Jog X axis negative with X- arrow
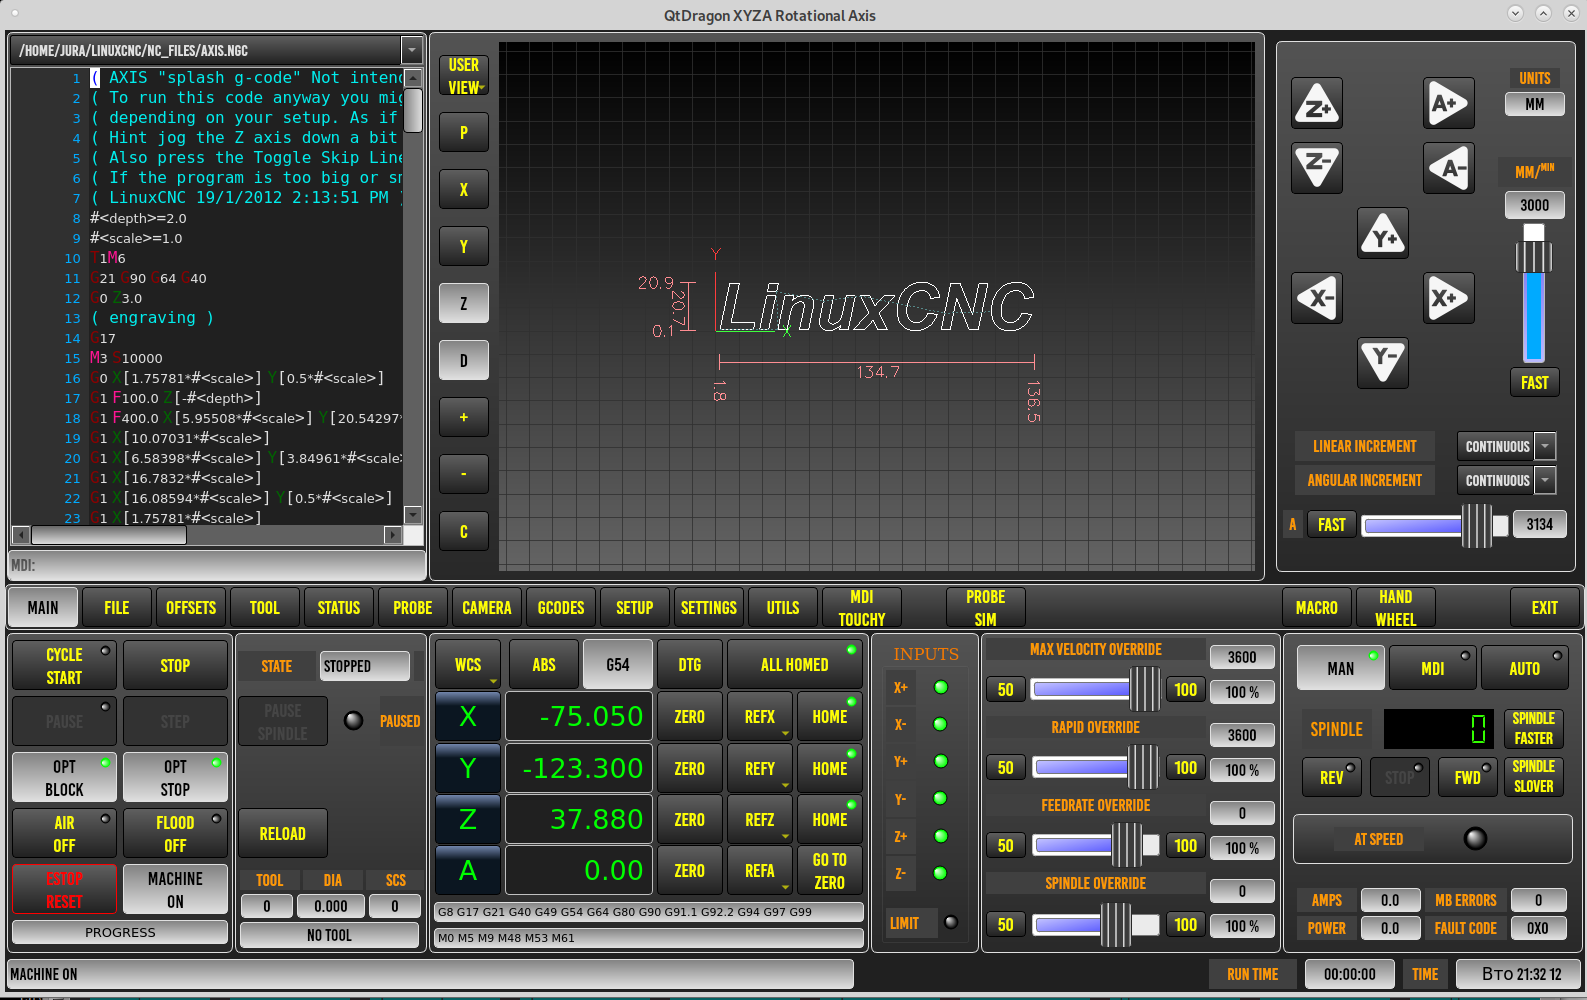1587x1000 pixels. click(1317, 298)
